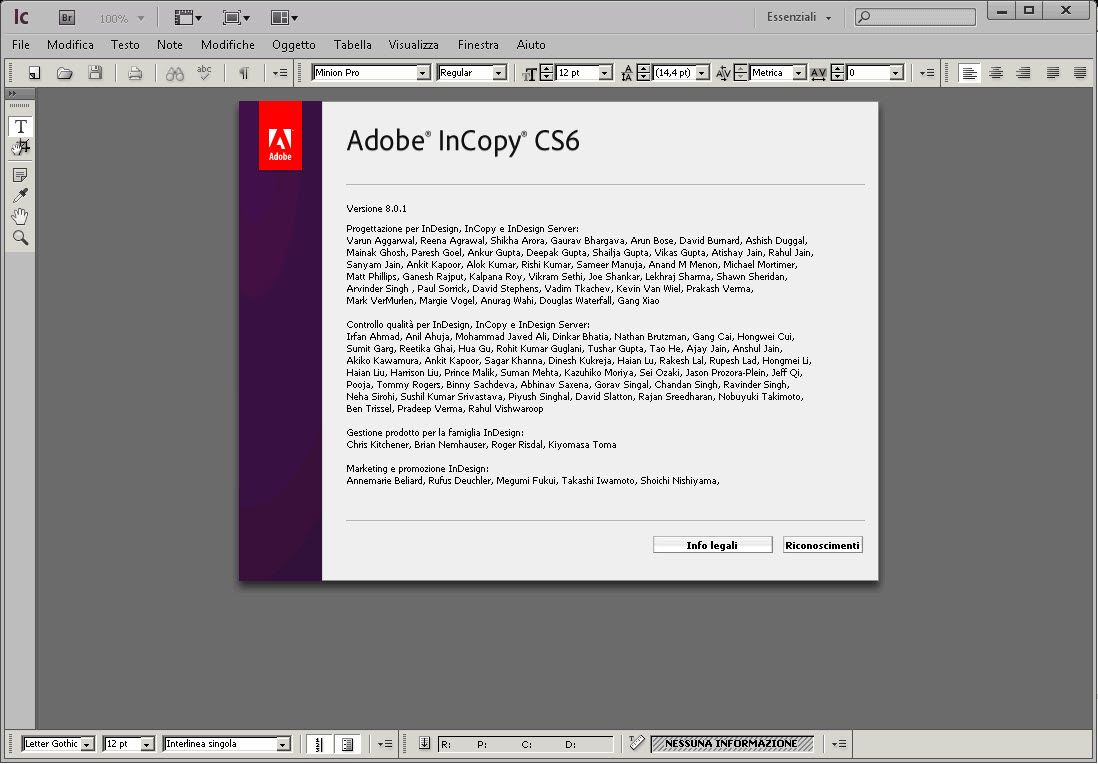Open a file using the folder icon

pyautogui.click(x=64, y=73)
